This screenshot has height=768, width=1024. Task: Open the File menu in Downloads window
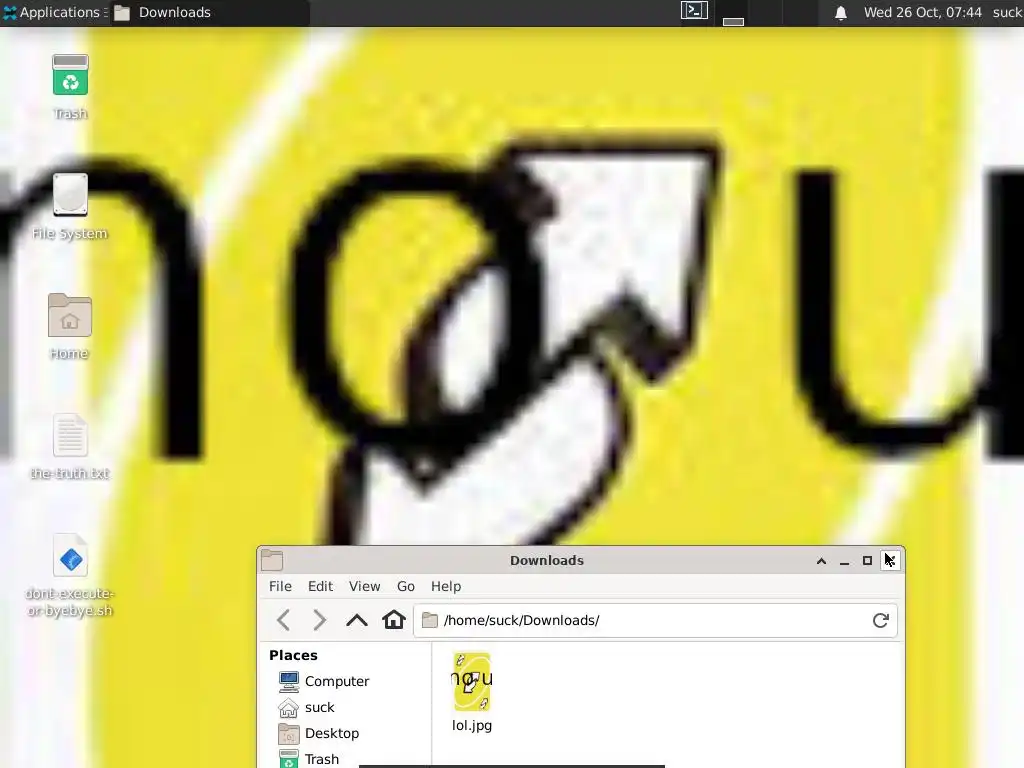tap(280, 586)
